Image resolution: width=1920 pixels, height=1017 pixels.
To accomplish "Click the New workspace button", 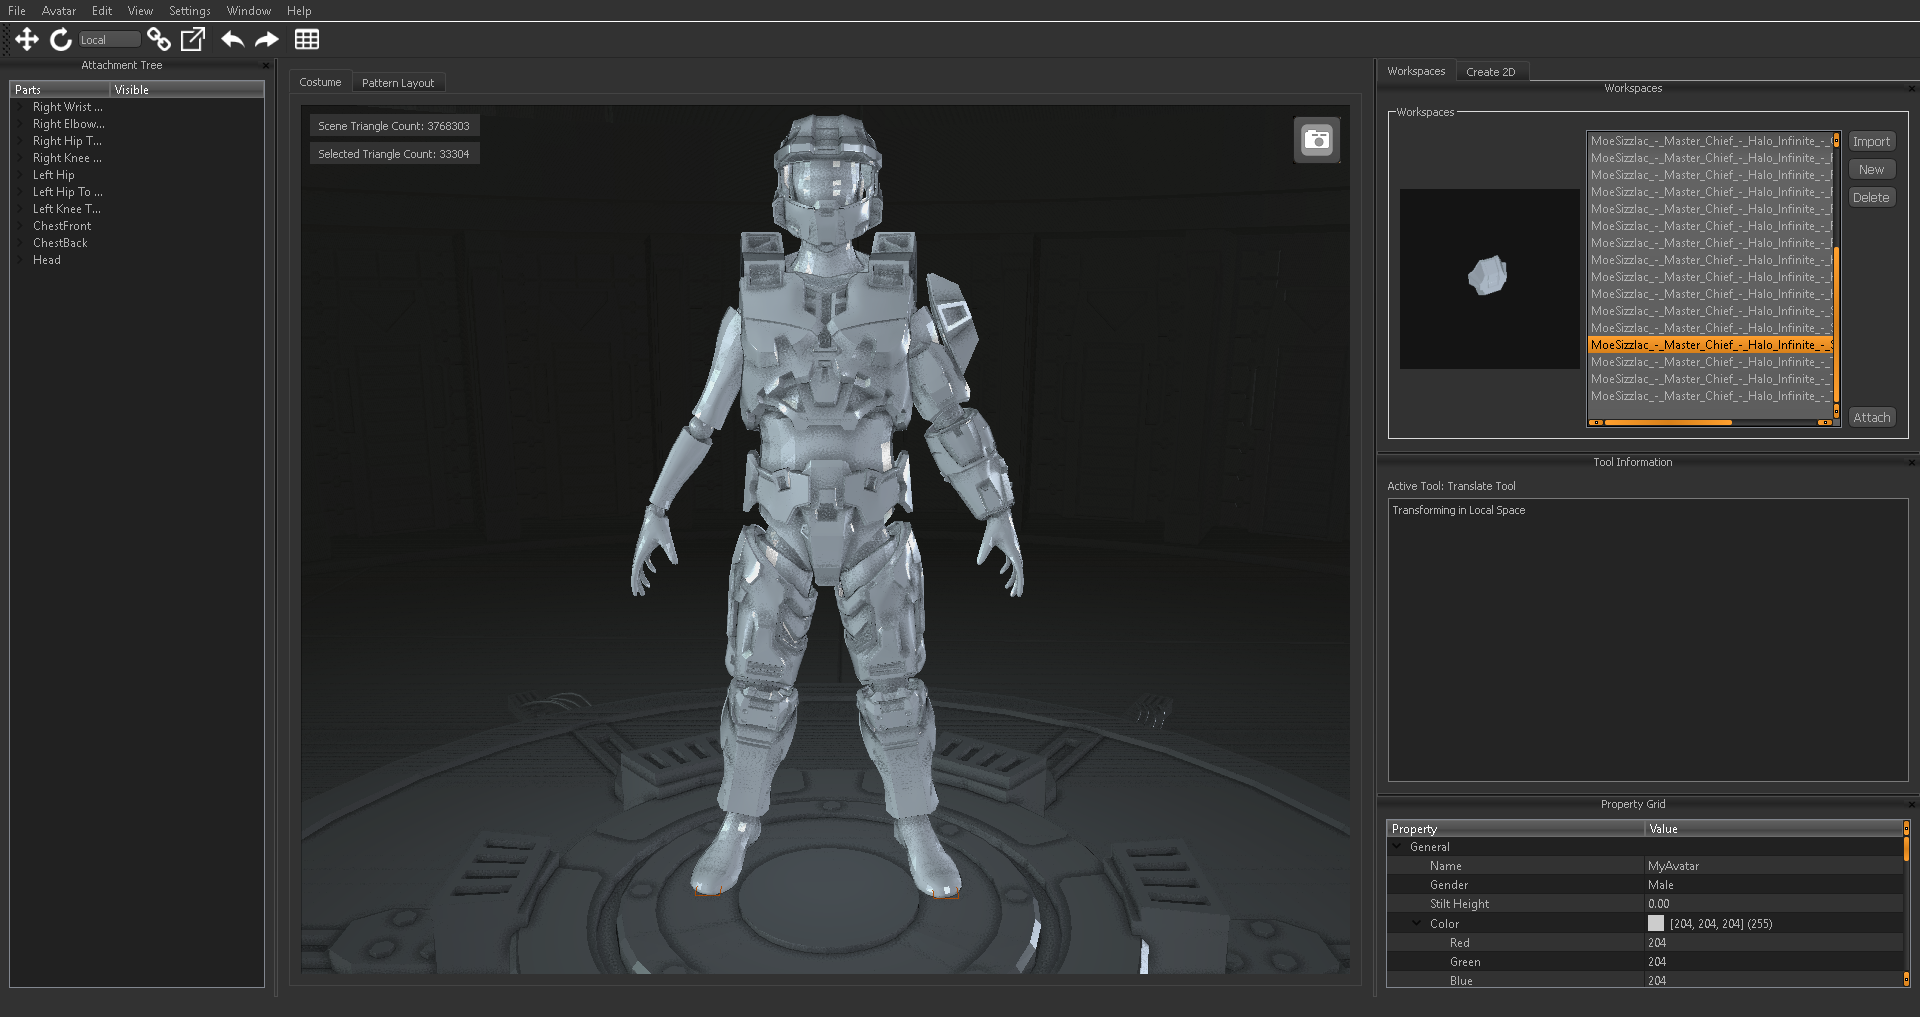I will click(x=1871, y=169).
